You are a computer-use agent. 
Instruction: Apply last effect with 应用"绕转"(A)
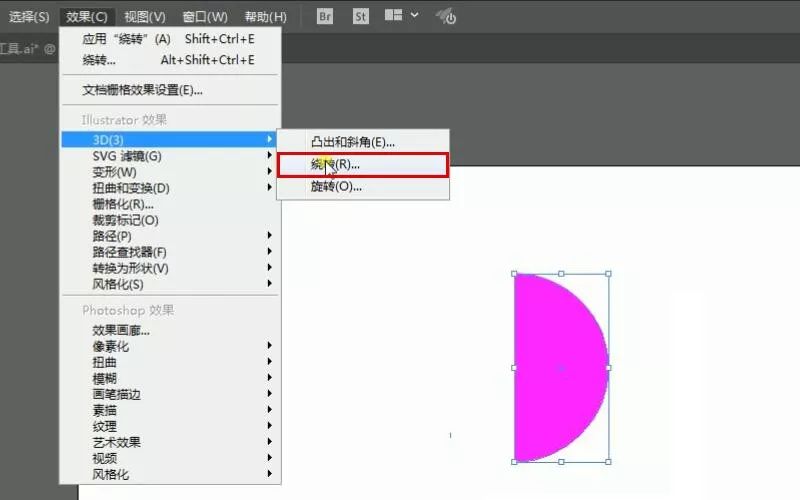[126, 39]
